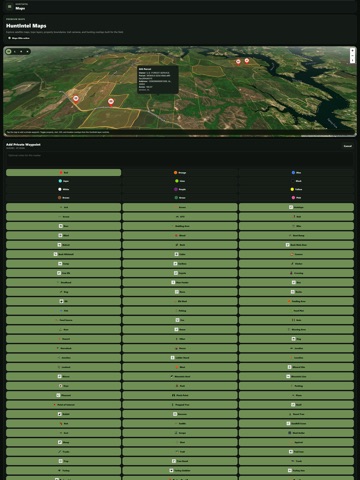
Task: Select the Blood waypoint icon
Action: (180, 235)
